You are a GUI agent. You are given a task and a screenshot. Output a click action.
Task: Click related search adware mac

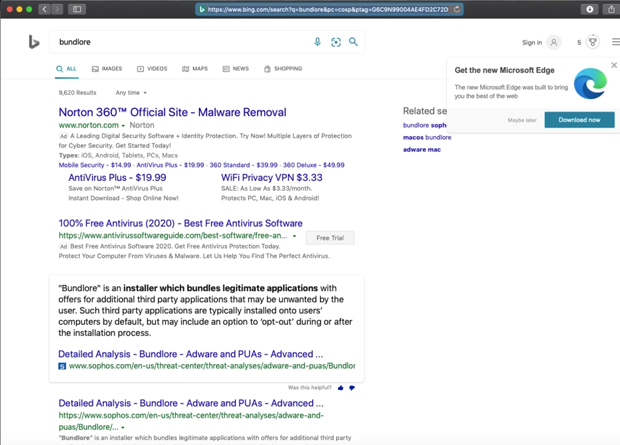pos(422,150)
